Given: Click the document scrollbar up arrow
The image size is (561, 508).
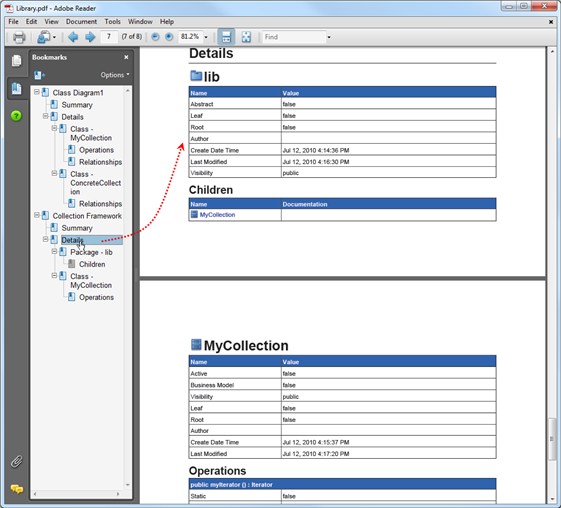Looking at the screenshot, I should [x=552, y=52].
